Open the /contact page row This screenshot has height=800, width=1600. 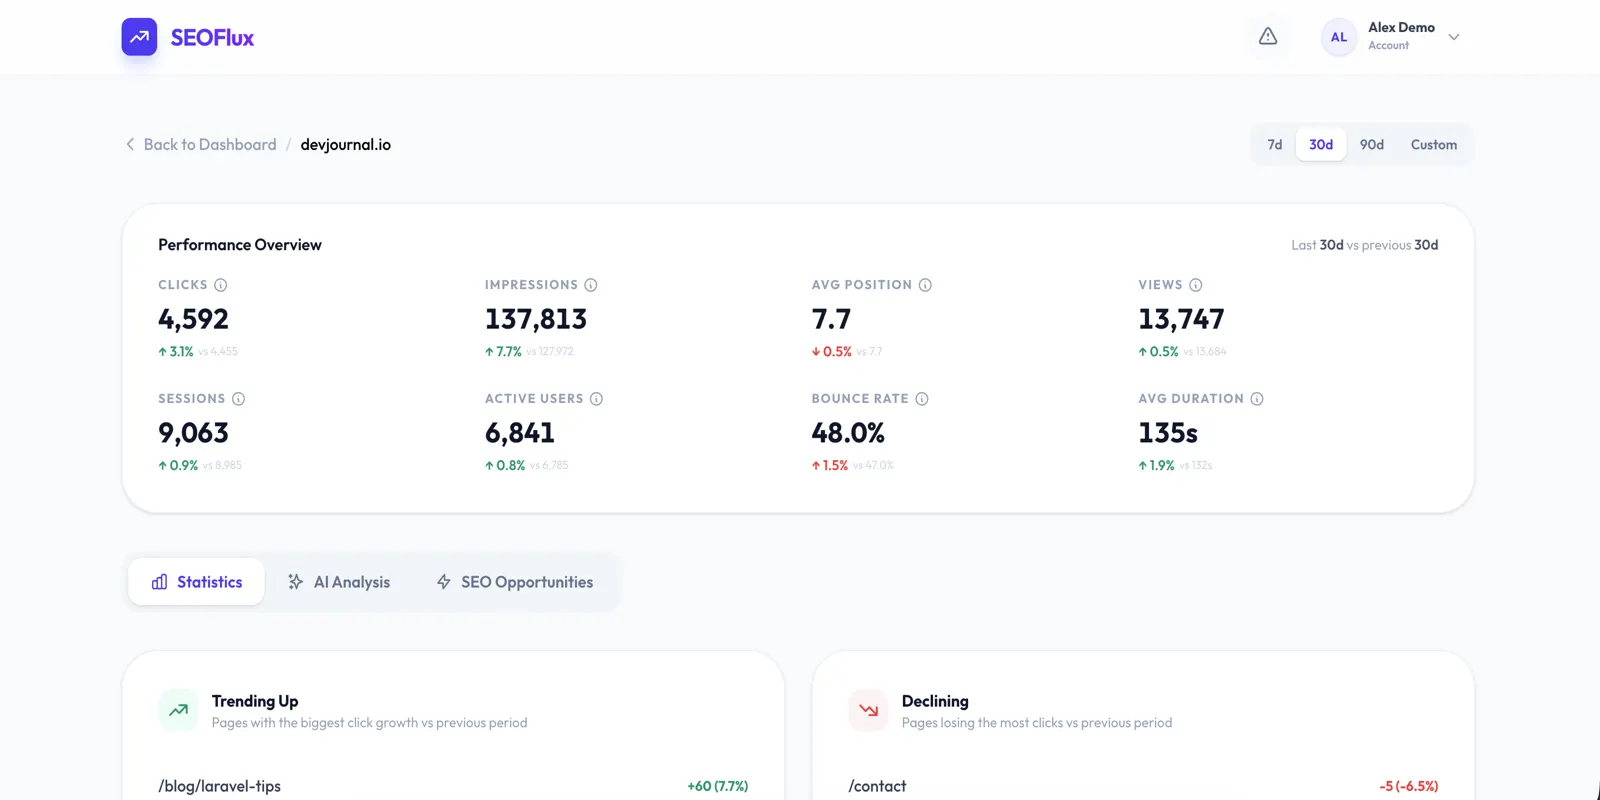[x=1143, y=786]
